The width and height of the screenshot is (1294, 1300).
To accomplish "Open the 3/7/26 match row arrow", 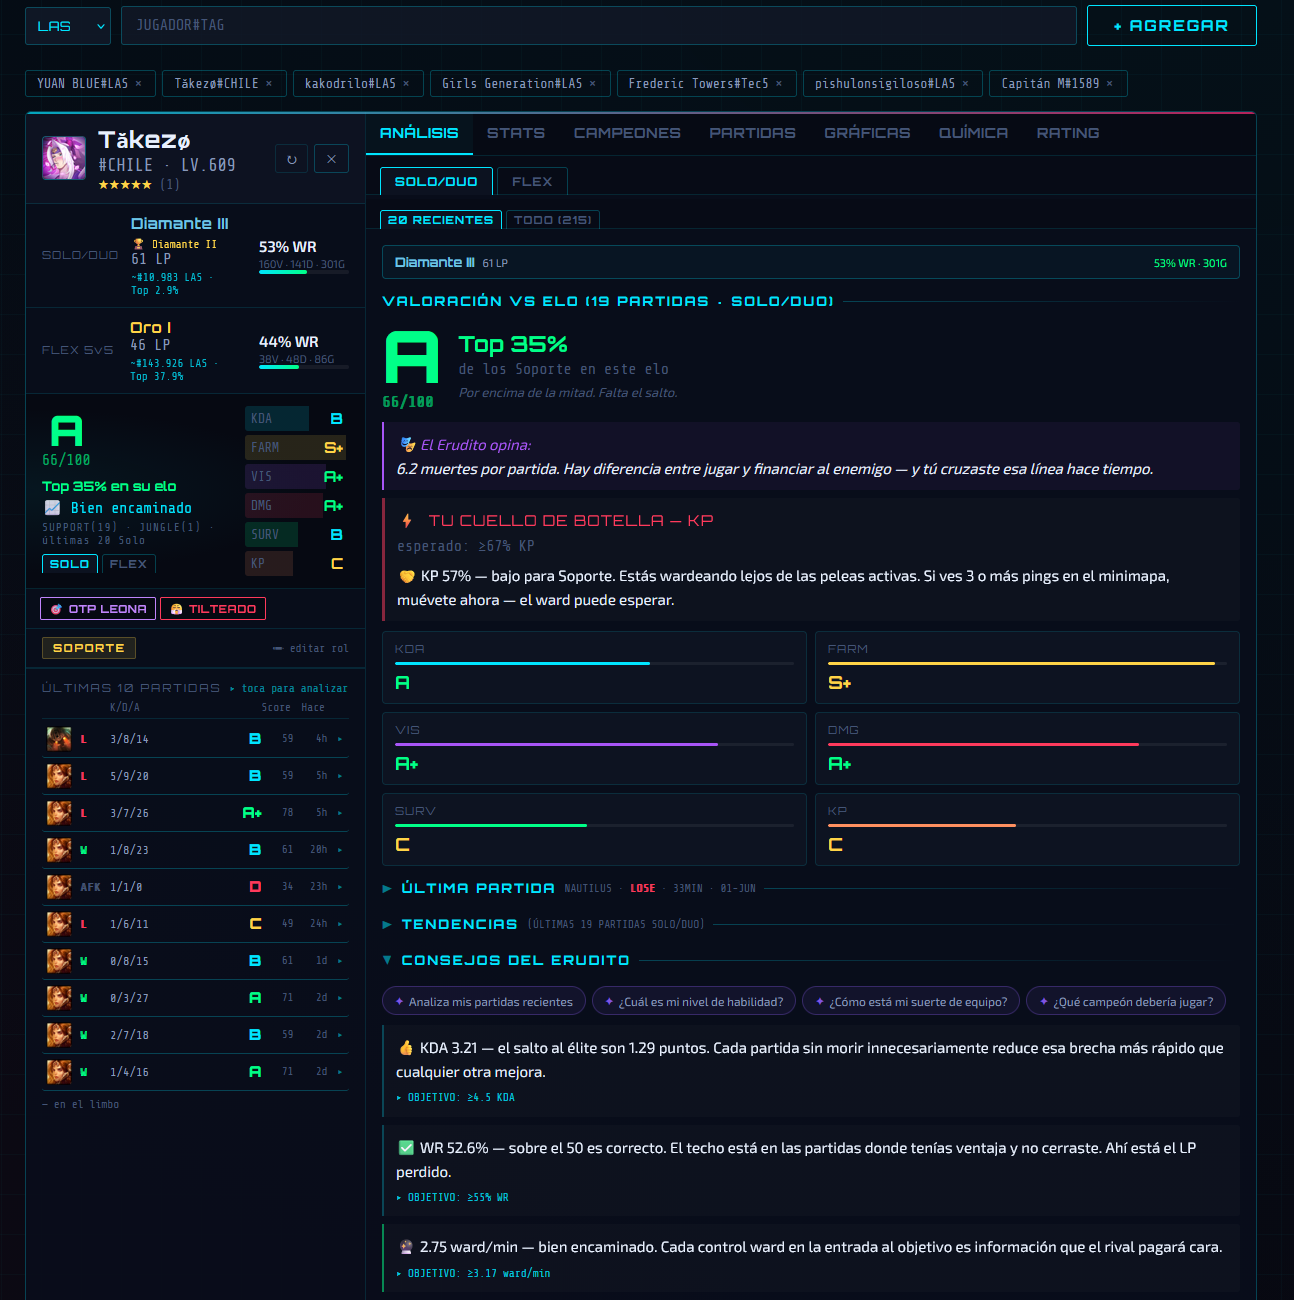I will [x=340, y=813].
